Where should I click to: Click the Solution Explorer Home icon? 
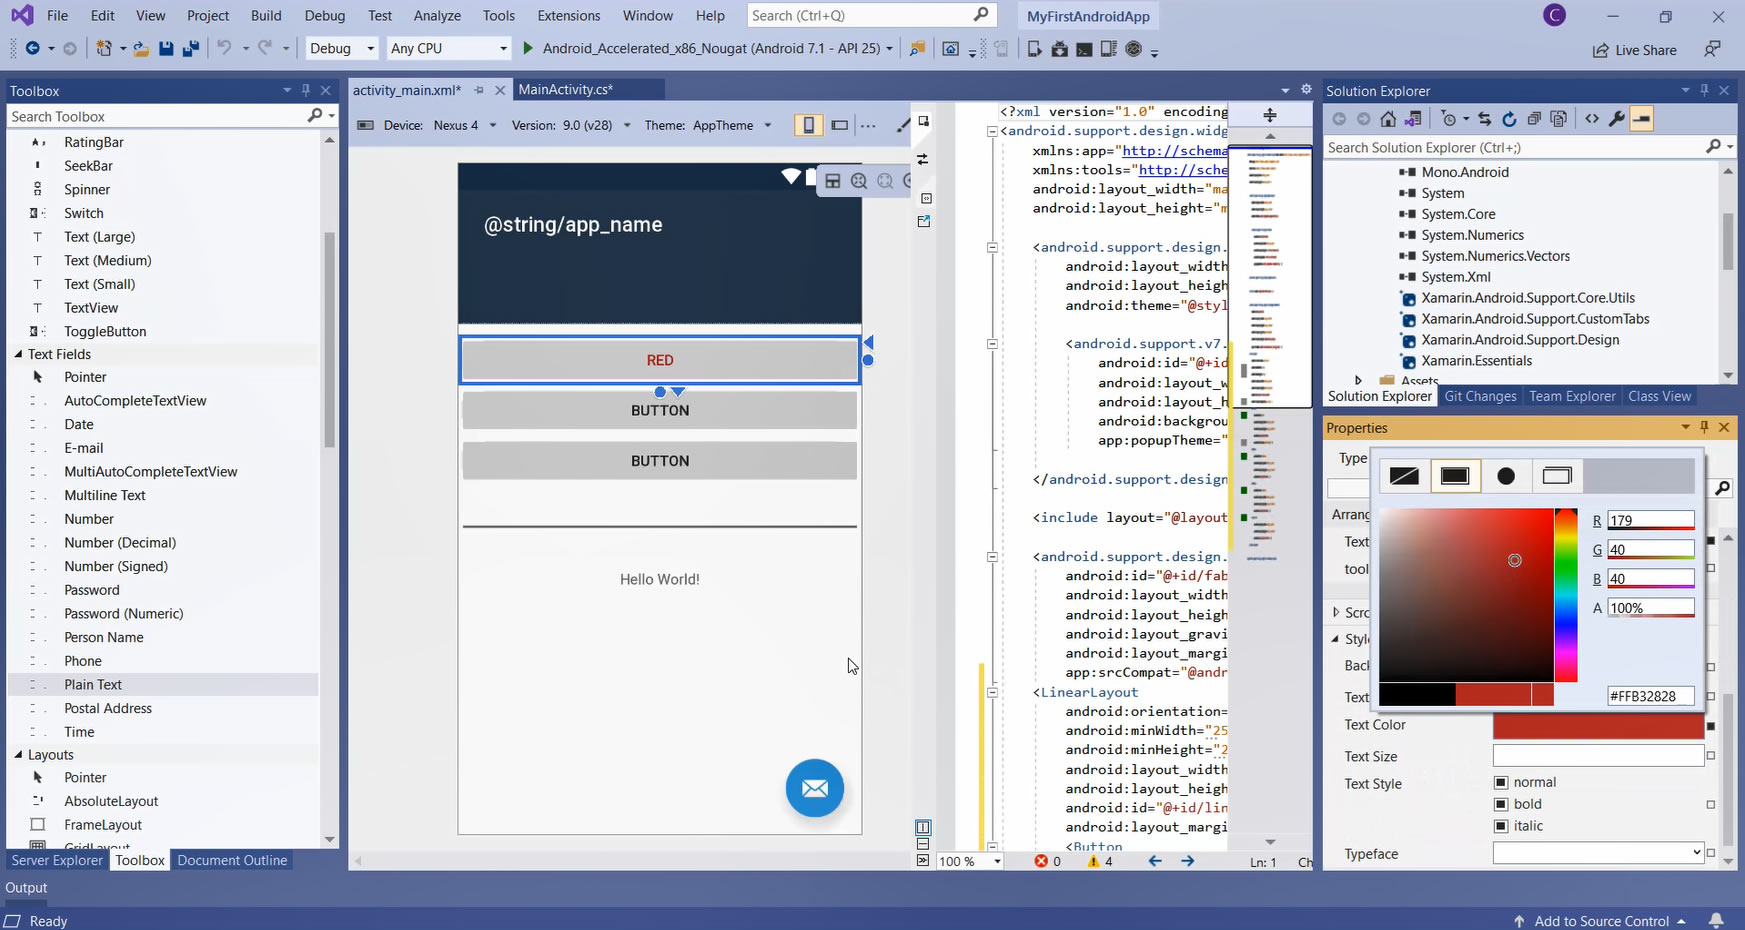point(1388,119)
